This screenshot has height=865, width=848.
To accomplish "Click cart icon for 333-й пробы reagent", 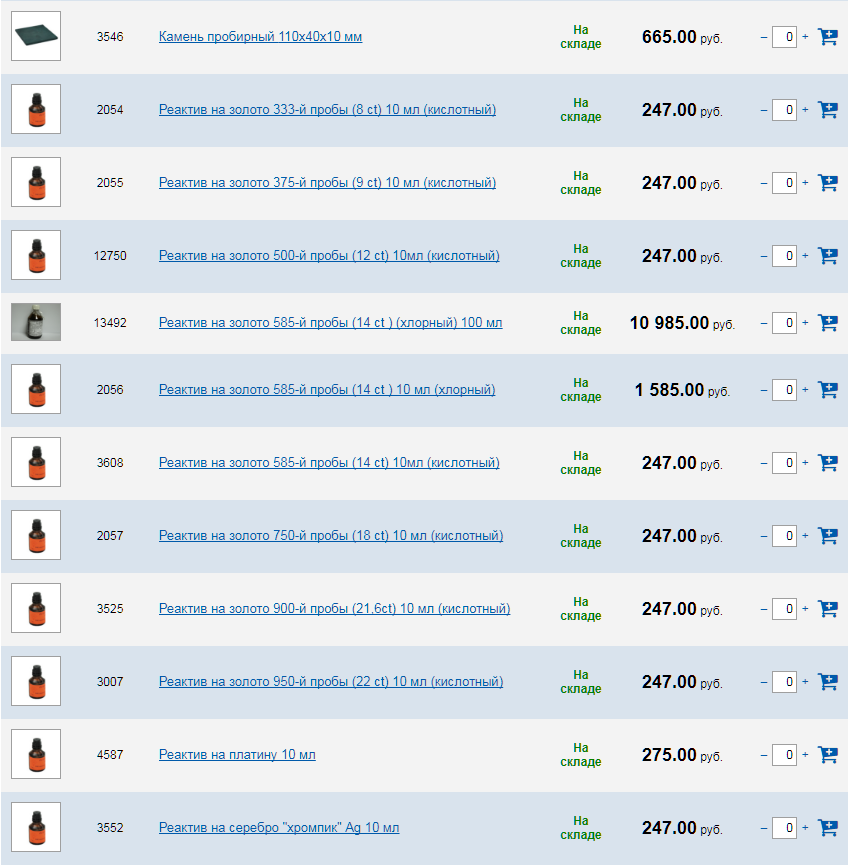I will tap(828, 110).
